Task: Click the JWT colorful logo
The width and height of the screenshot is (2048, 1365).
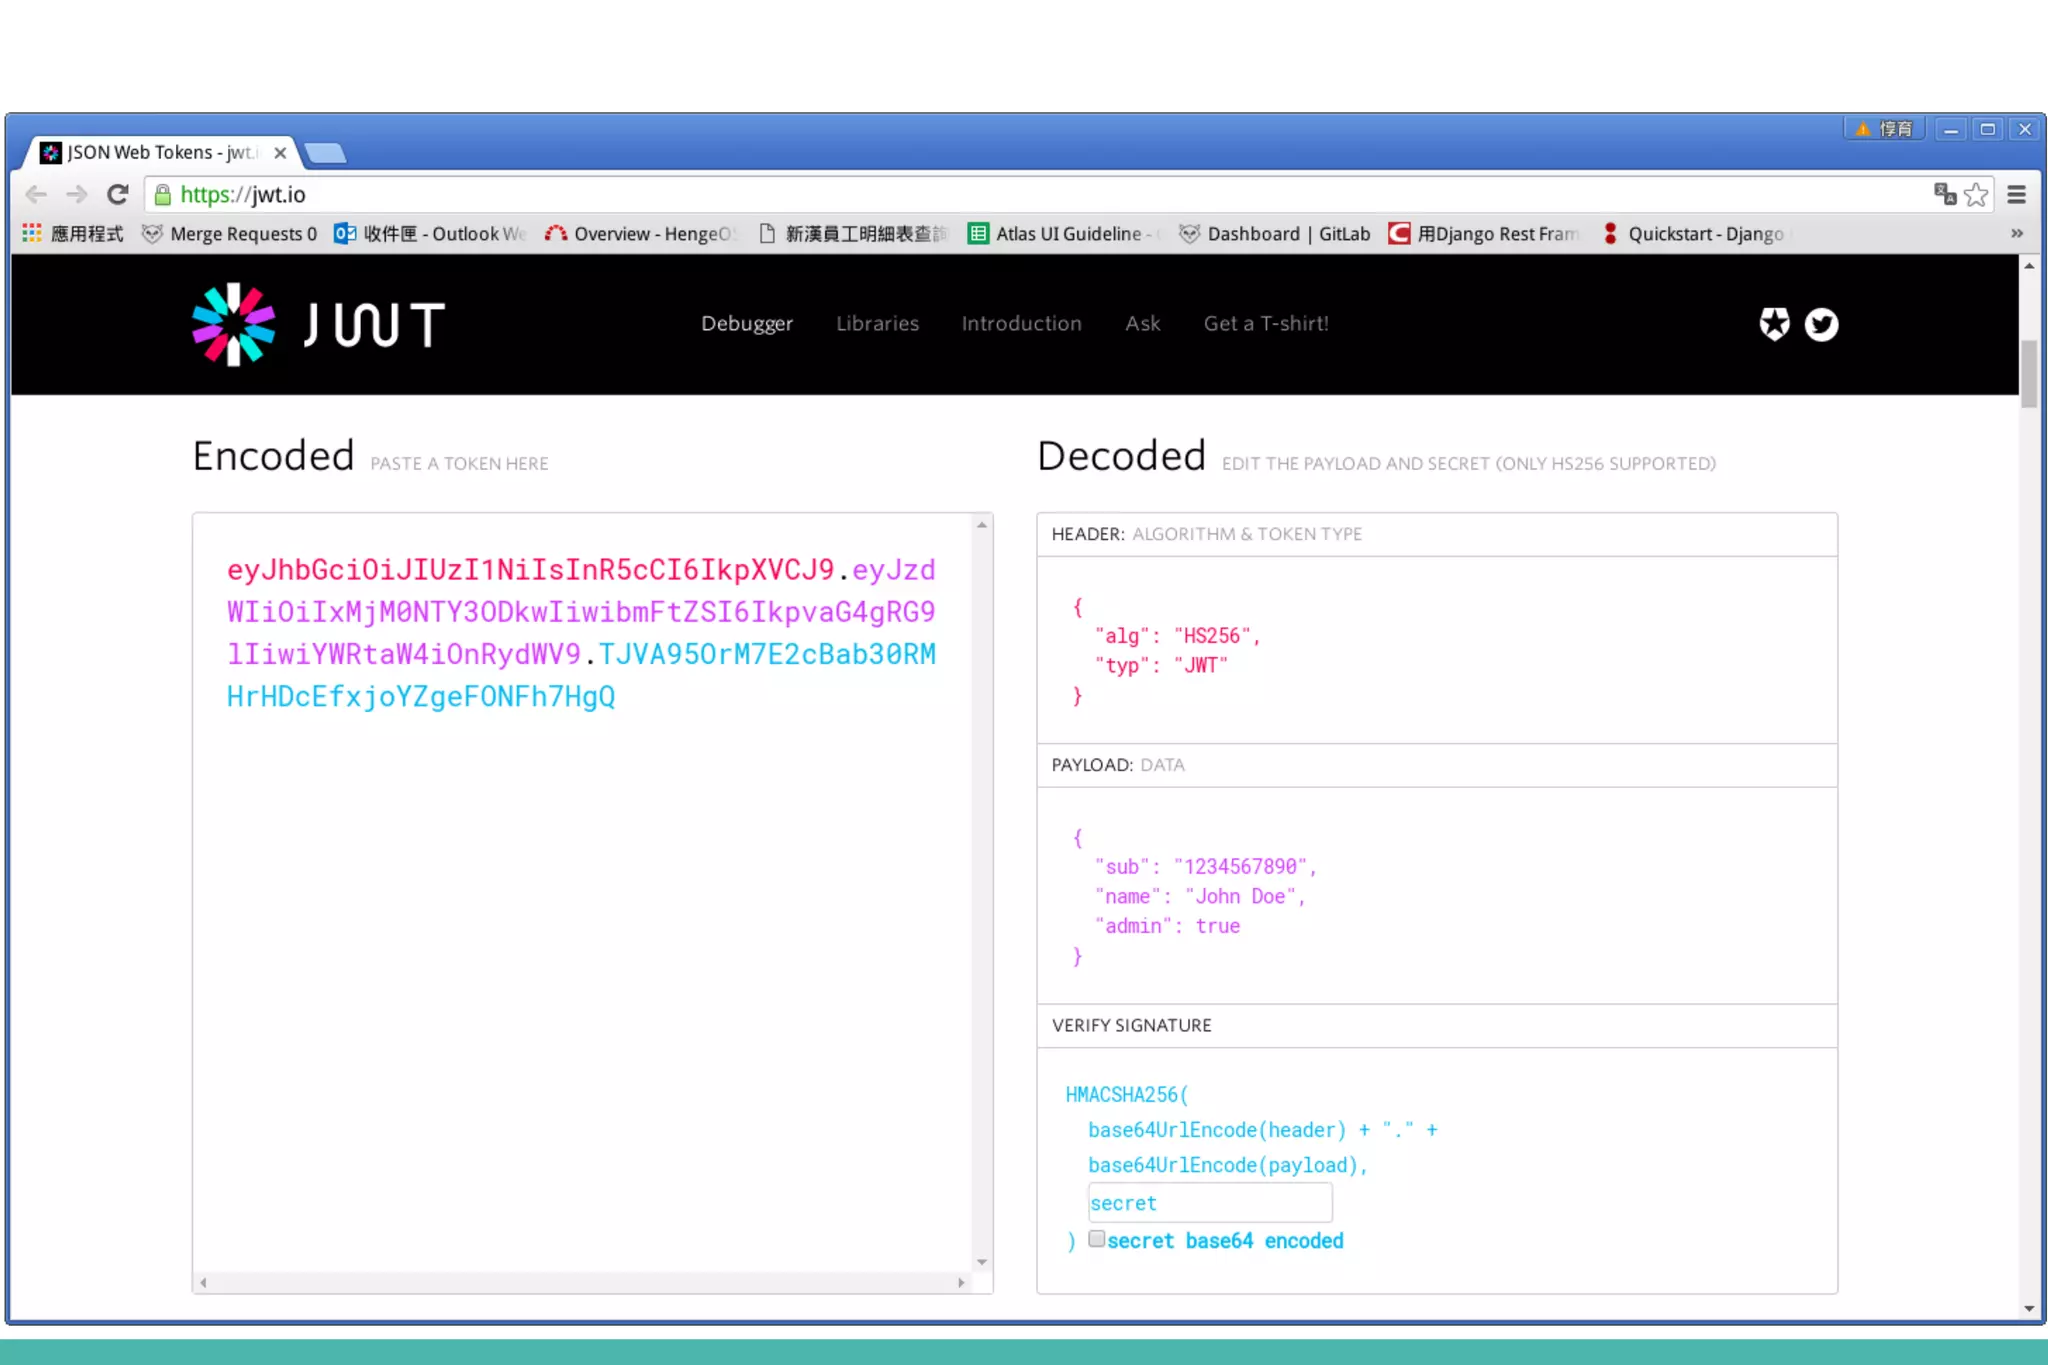Action: coord(234,324)
